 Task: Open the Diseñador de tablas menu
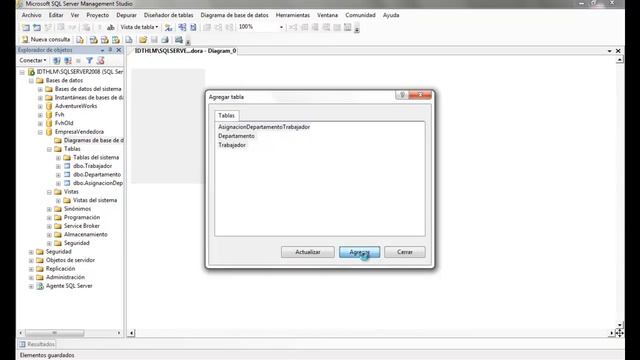169,15
